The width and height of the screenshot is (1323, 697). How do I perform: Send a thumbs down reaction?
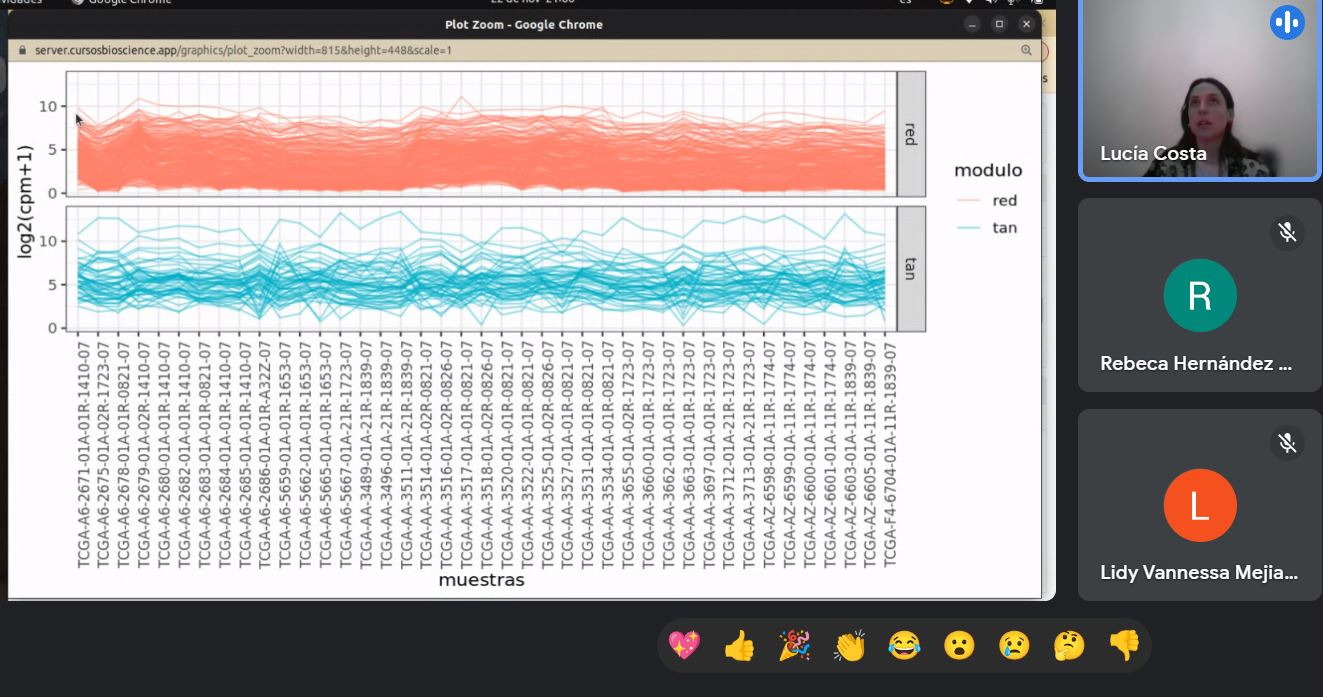pyautogui.click(x=1123, y=646)
